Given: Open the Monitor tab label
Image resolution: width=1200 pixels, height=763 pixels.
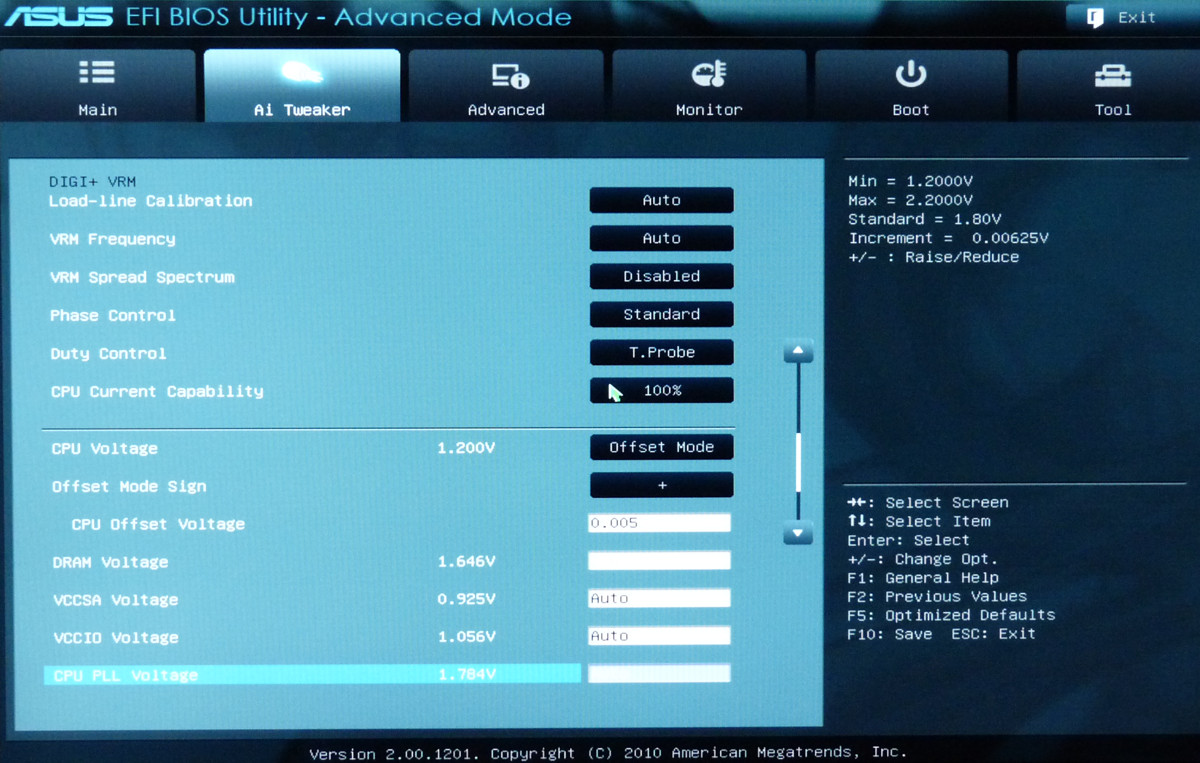Looking at the screenshot, I should (709, 110).
